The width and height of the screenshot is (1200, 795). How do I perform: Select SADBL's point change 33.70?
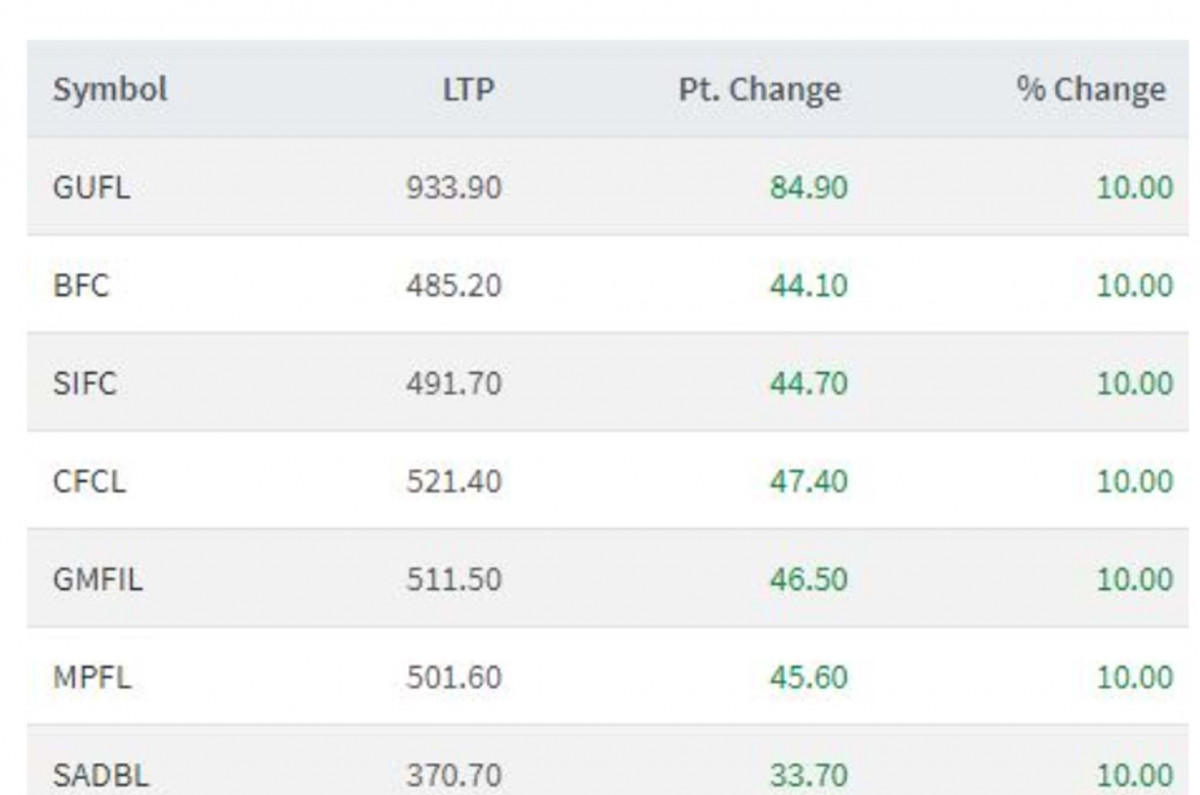click(x=808, y=775)
